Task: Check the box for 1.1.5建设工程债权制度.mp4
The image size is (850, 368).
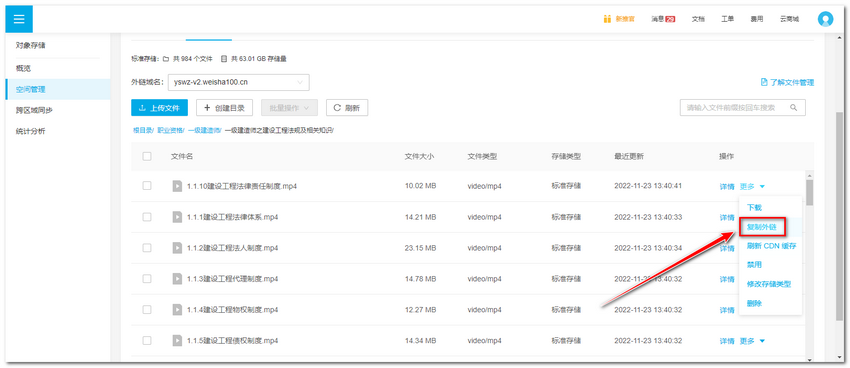Action: 147,340
